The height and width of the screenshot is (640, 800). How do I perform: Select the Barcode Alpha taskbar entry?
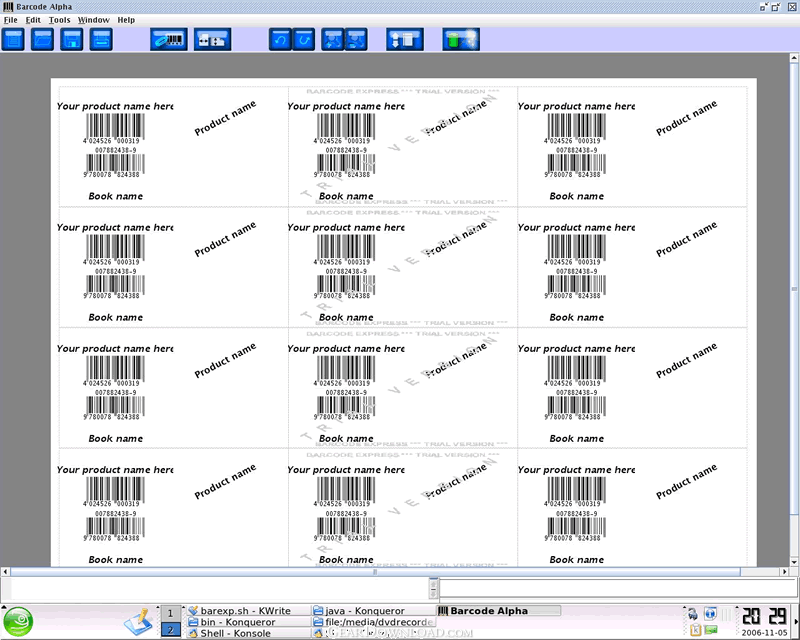[499, 610]
